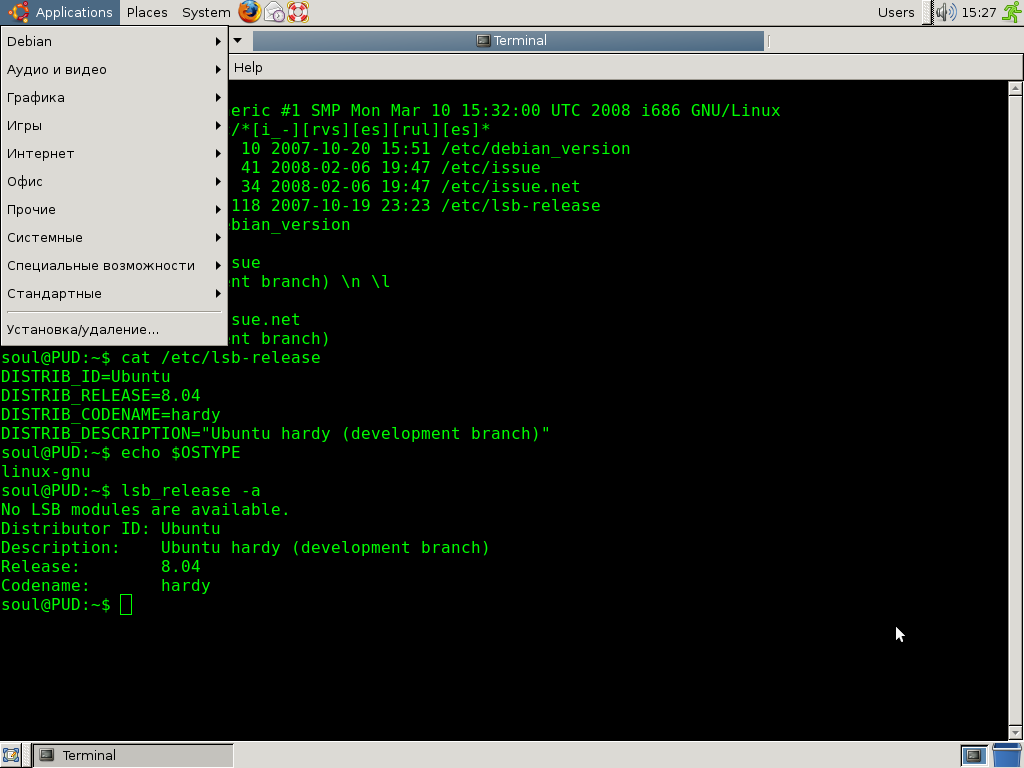Screen dimensions: 1024x768
Task: Click the terminal vertical scrollbar track
Action: [x=1015, y=410]
